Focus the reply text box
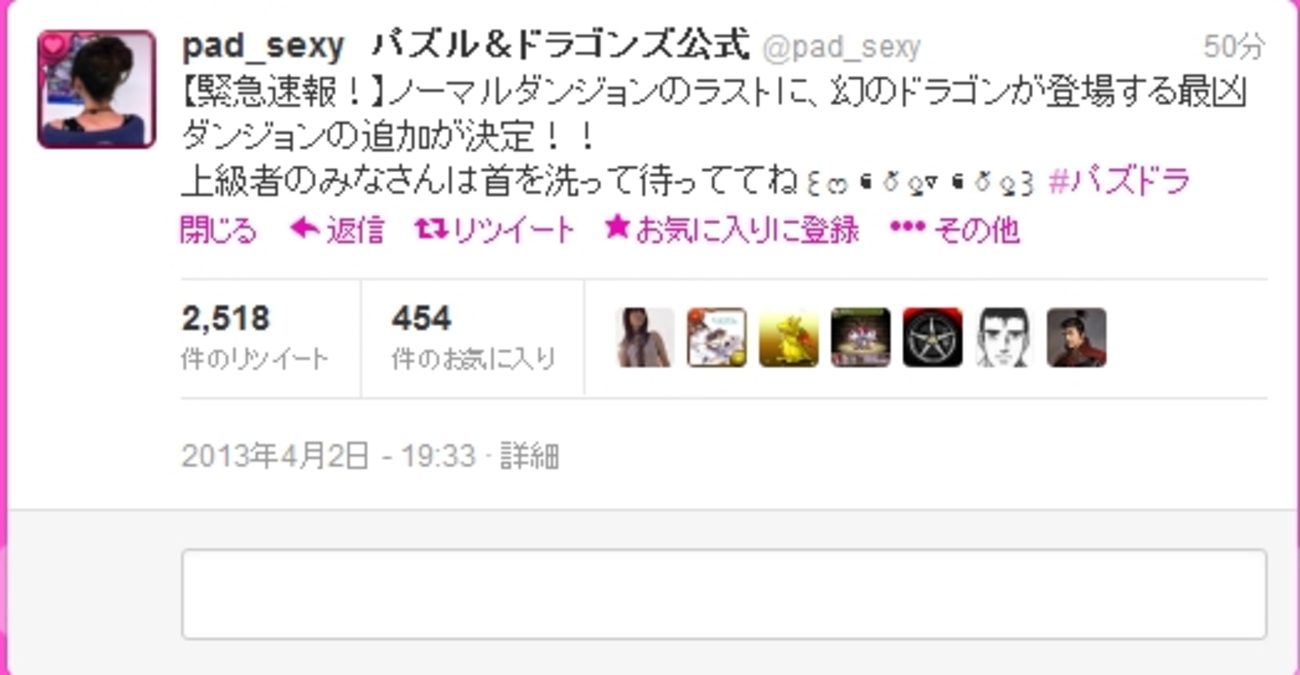 (724, 594)
